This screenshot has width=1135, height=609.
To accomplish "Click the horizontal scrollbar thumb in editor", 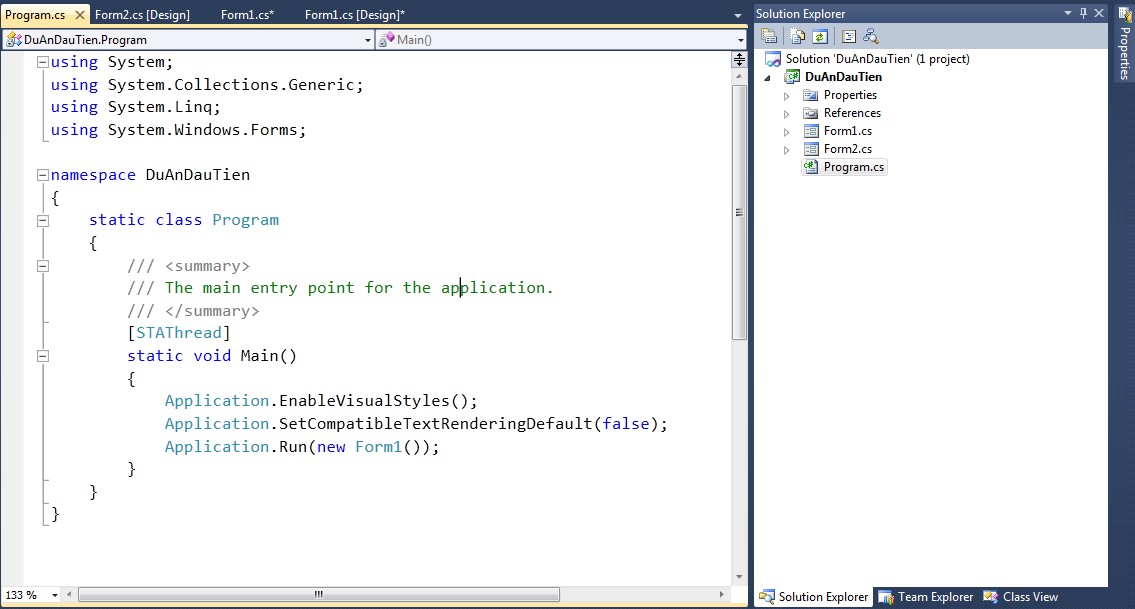I will (318, 594).
